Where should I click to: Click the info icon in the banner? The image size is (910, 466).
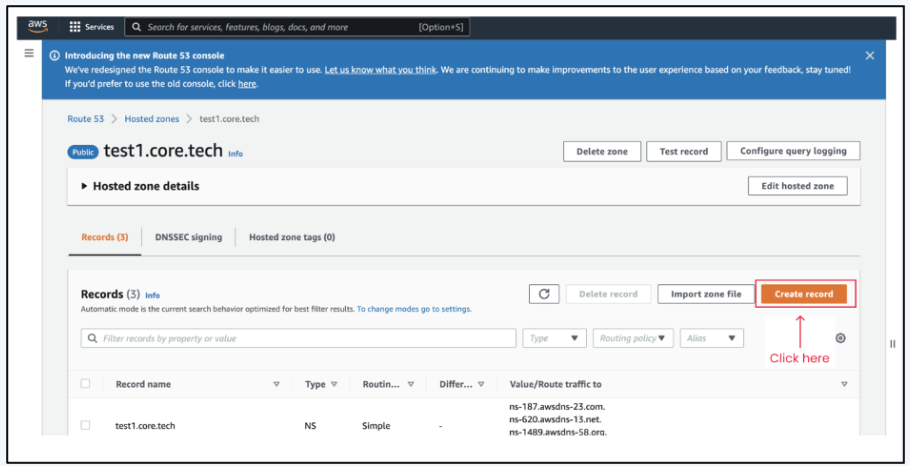click(x=55, y=56)
